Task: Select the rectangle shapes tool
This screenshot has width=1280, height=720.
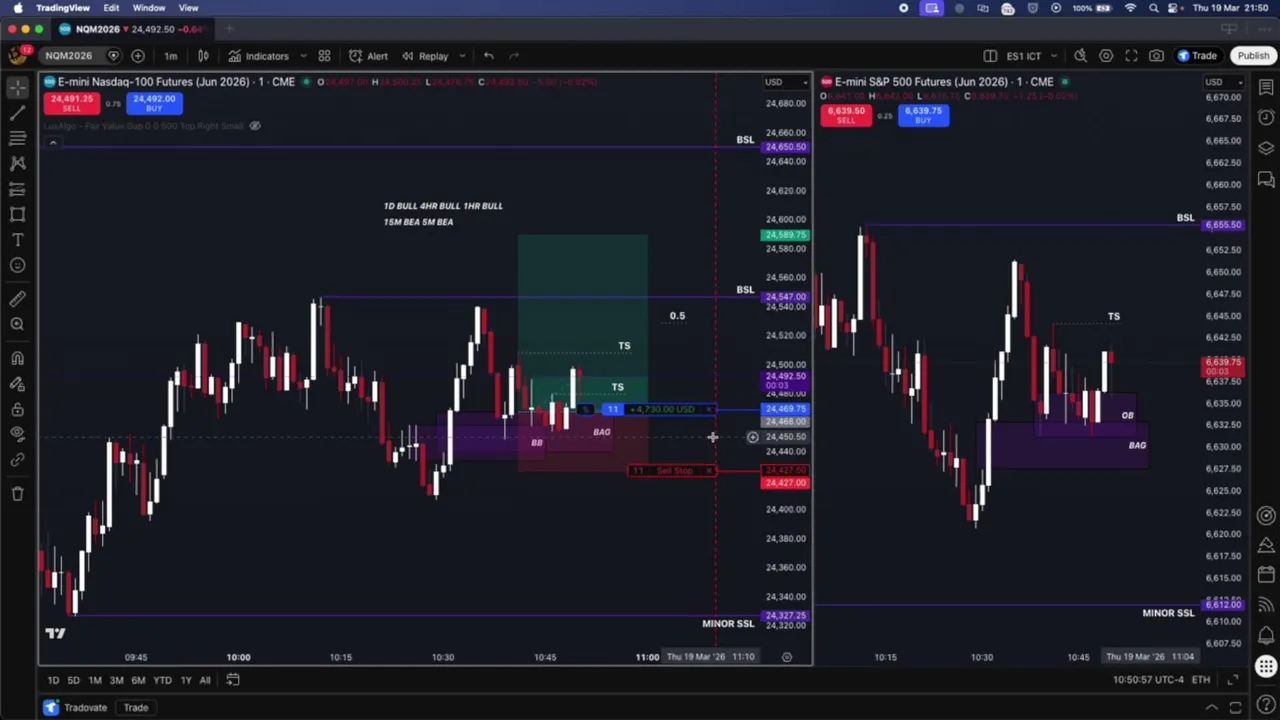Action: point(17,214)
